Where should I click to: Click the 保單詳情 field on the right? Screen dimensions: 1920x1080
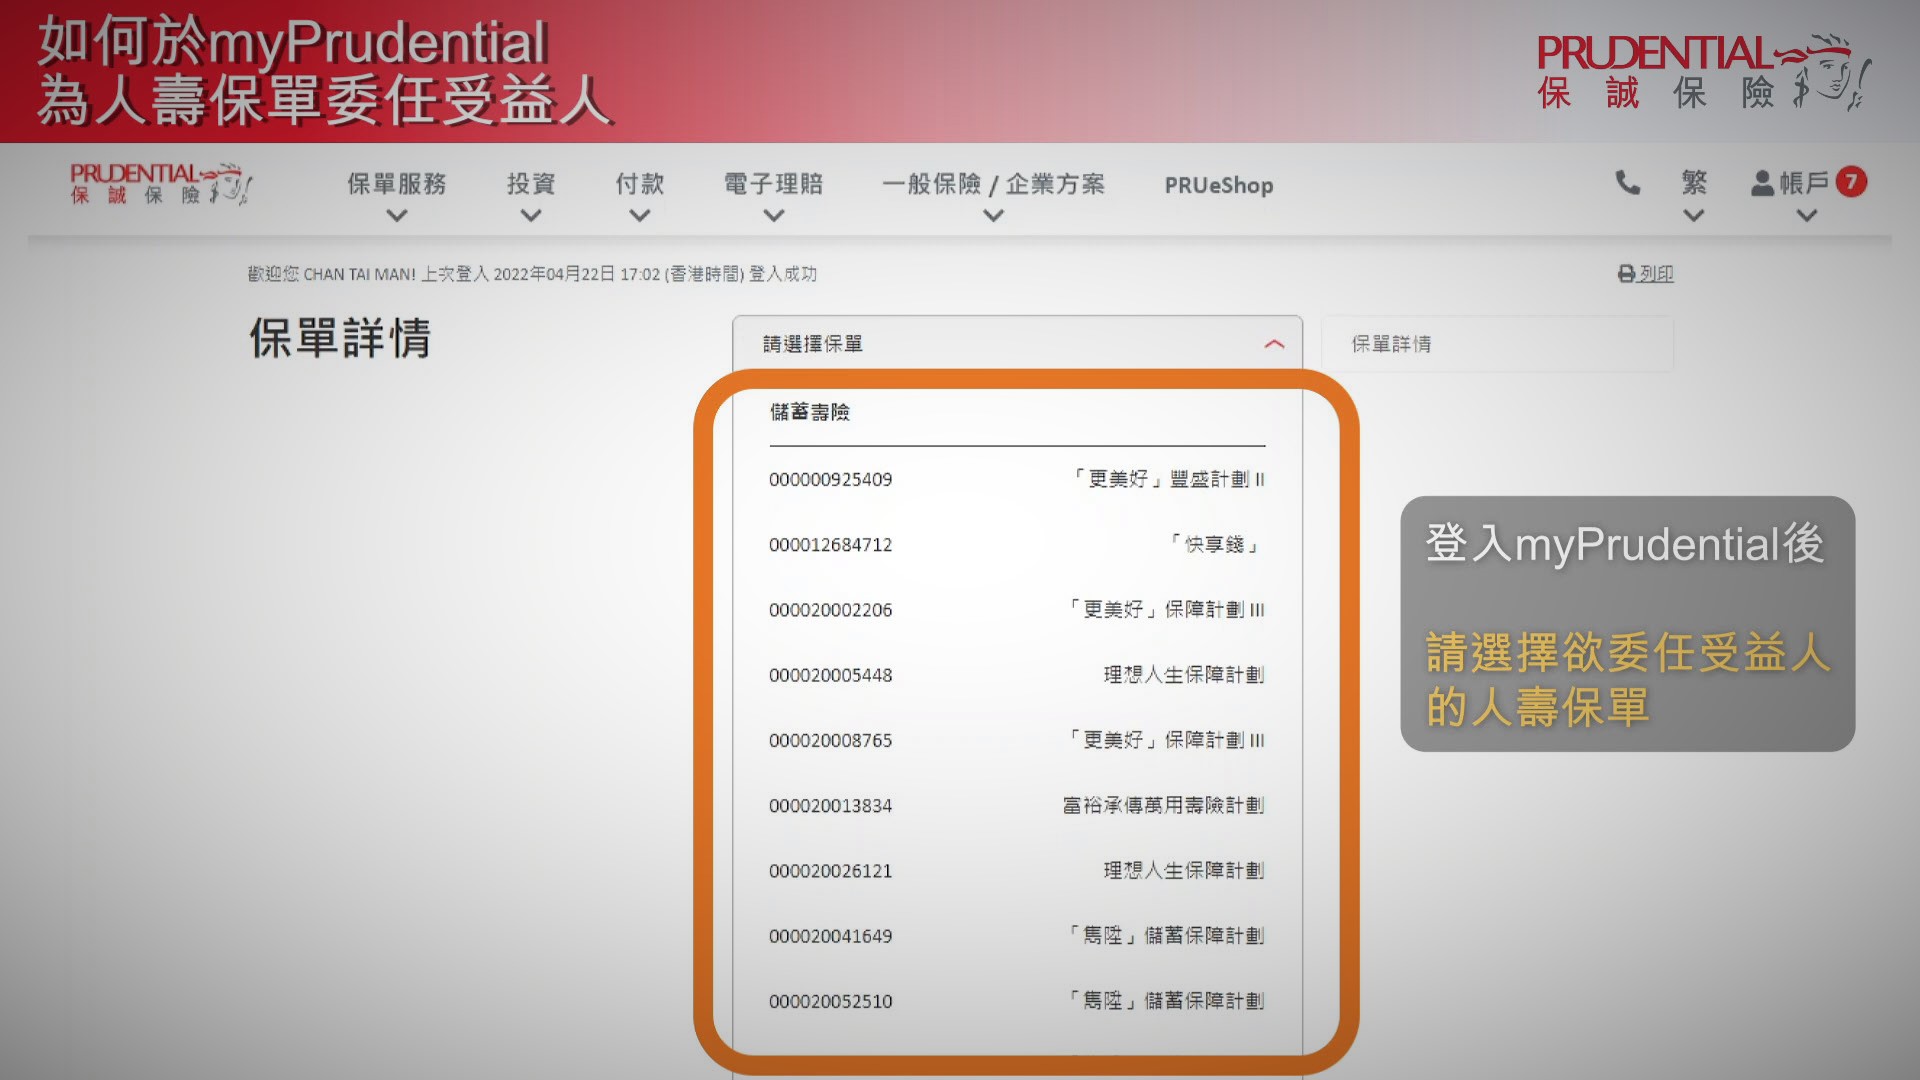(x=1497, y=344)
